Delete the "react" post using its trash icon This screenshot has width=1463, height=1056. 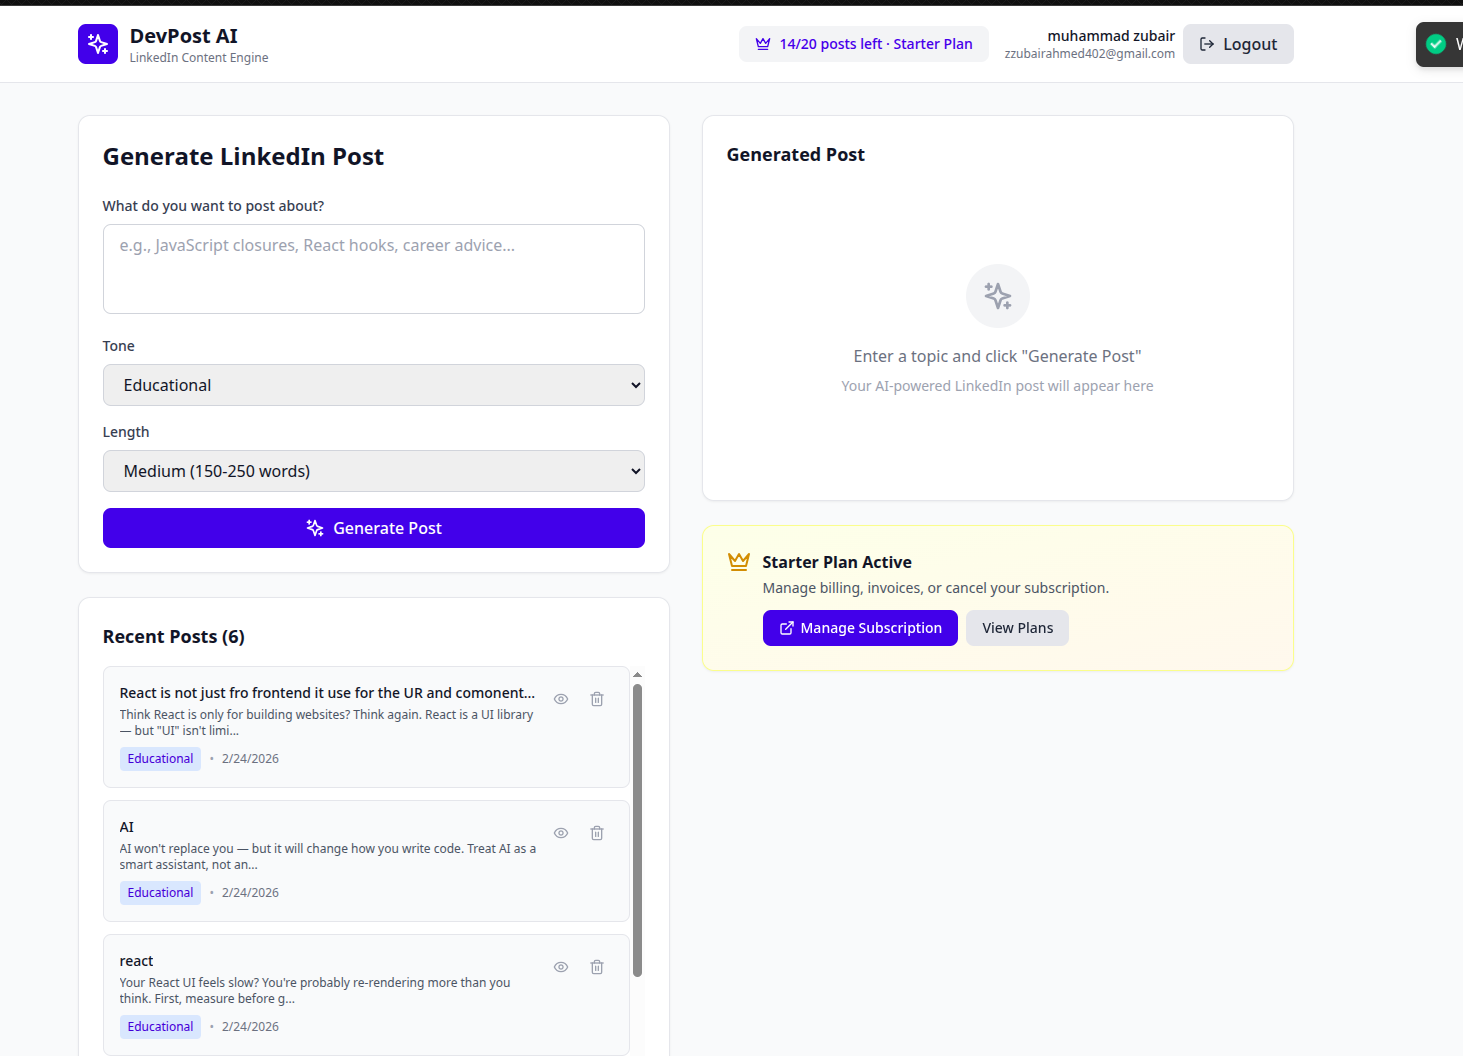596,967
